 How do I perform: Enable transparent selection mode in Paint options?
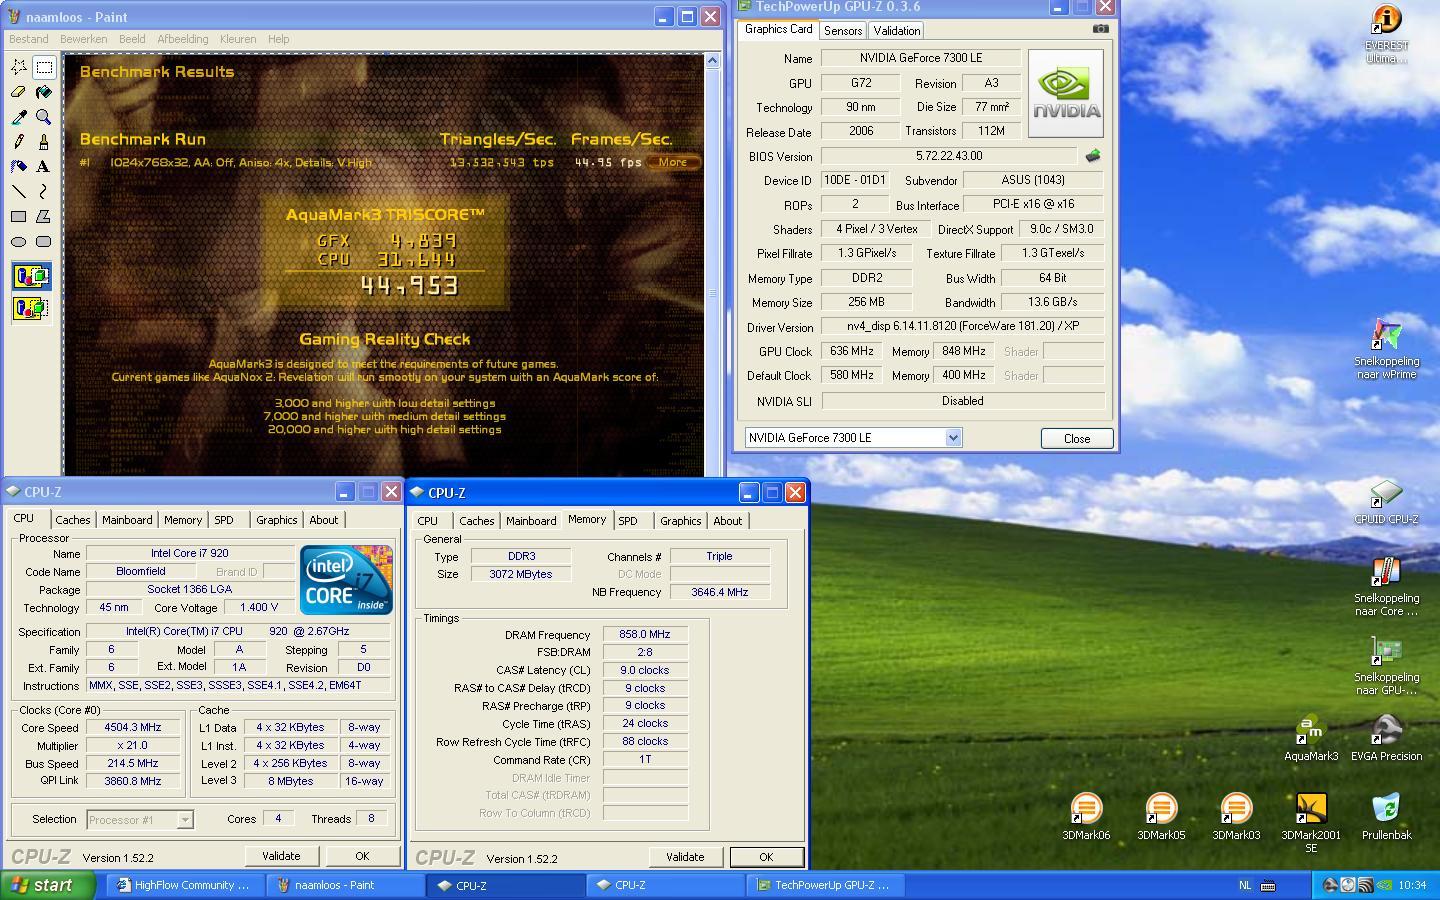pyautogui.click(x=31, y=308)
